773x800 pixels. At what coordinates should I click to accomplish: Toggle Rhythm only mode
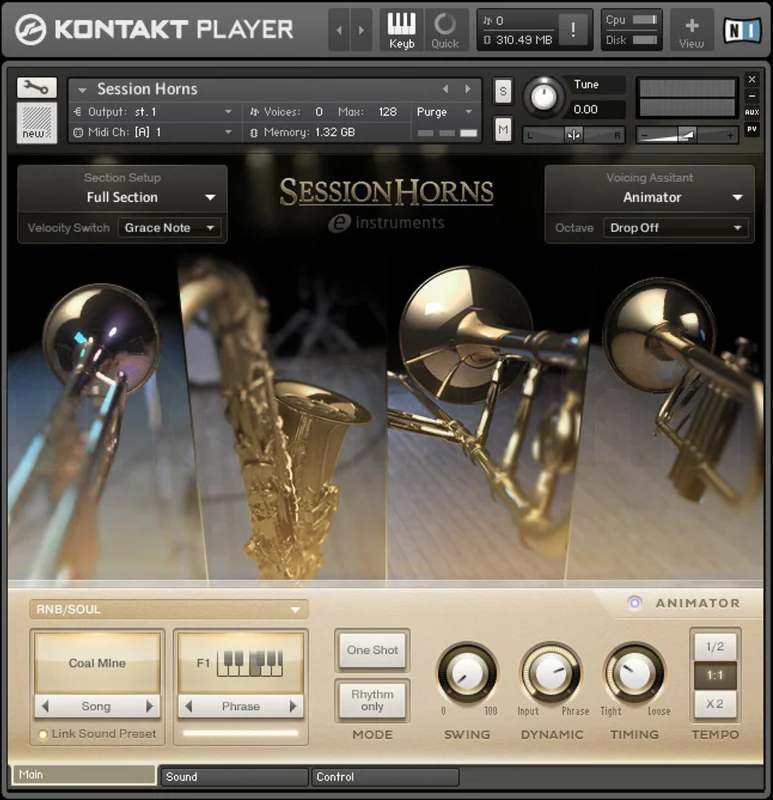pyautogui.click(x=372, y=701)
